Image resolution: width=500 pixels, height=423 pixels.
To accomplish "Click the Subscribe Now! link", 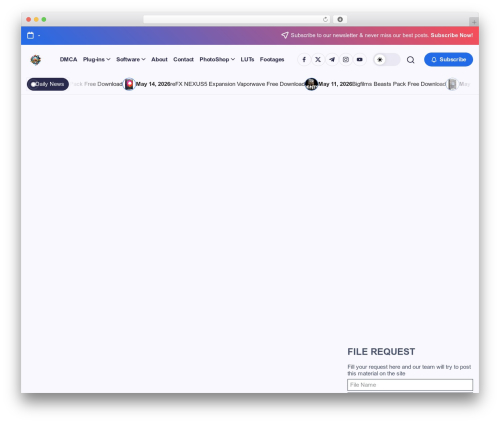I will point(452,35).
